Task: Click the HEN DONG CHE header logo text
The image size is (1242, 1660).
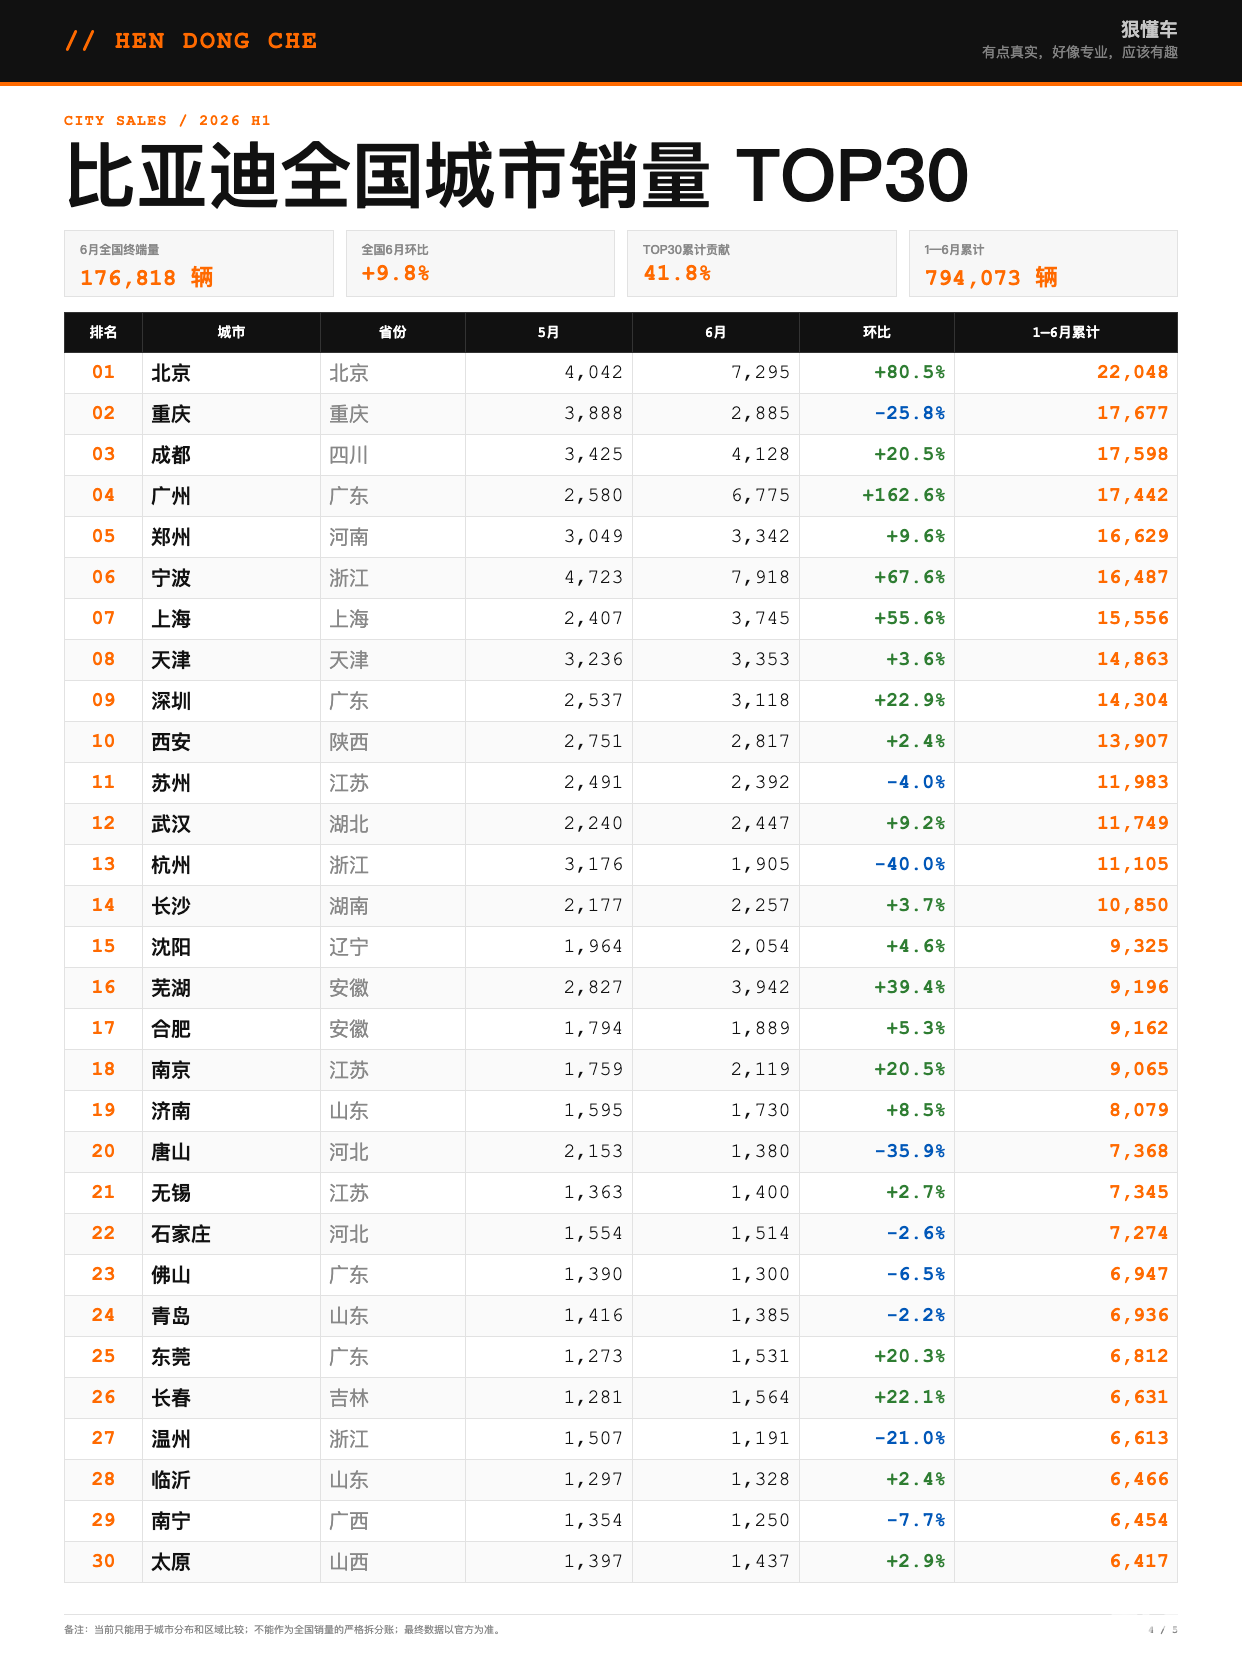Action: 191,41
